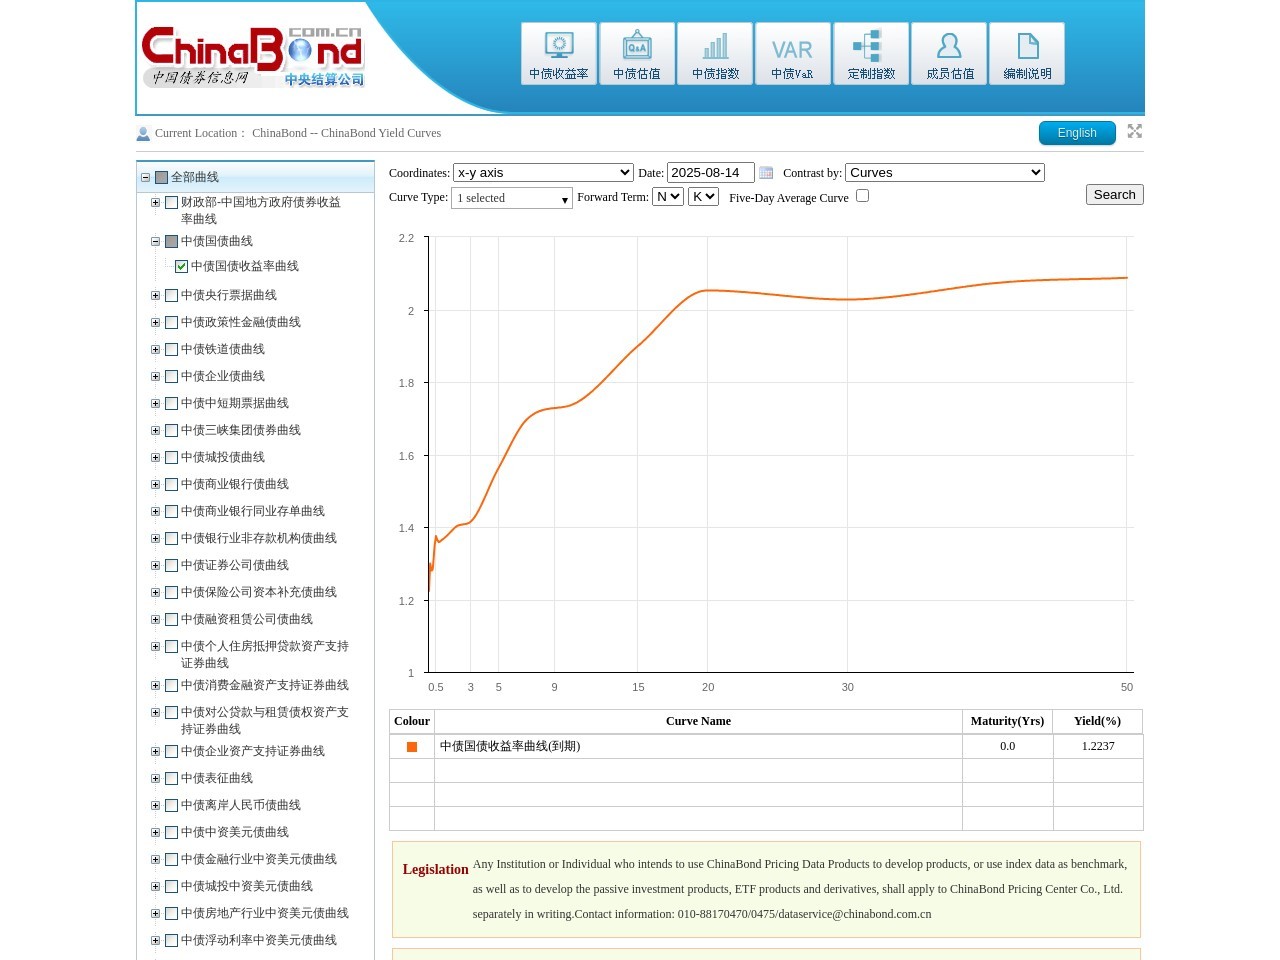Click the Search button
Screen dimensions: 1280x960
click(x=1114, y=195)
